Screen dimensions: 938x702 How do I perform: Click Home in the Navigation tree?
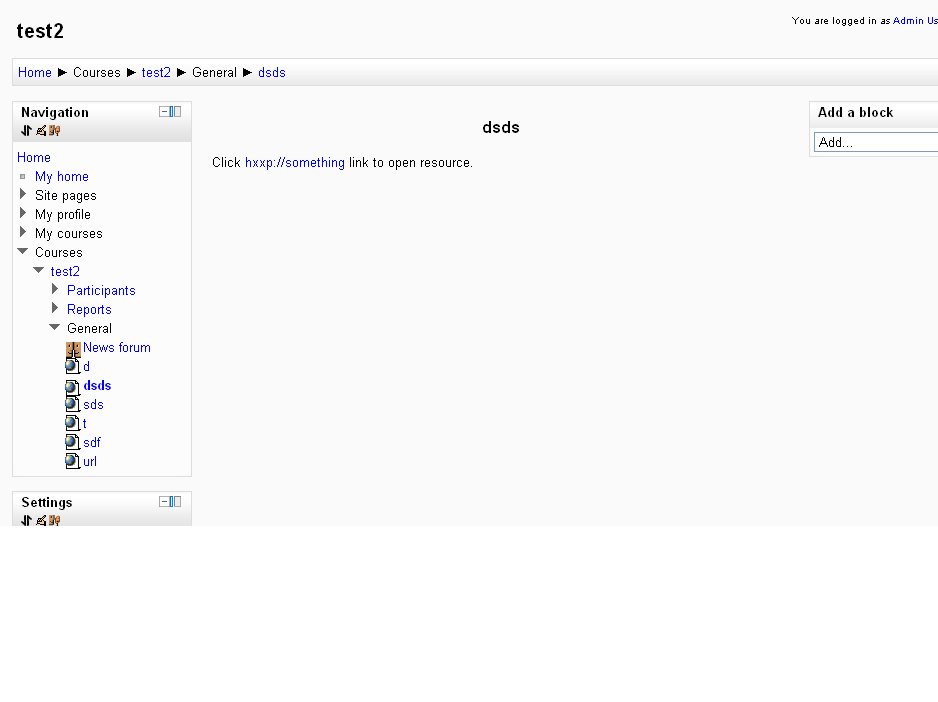tap(34, 157)
